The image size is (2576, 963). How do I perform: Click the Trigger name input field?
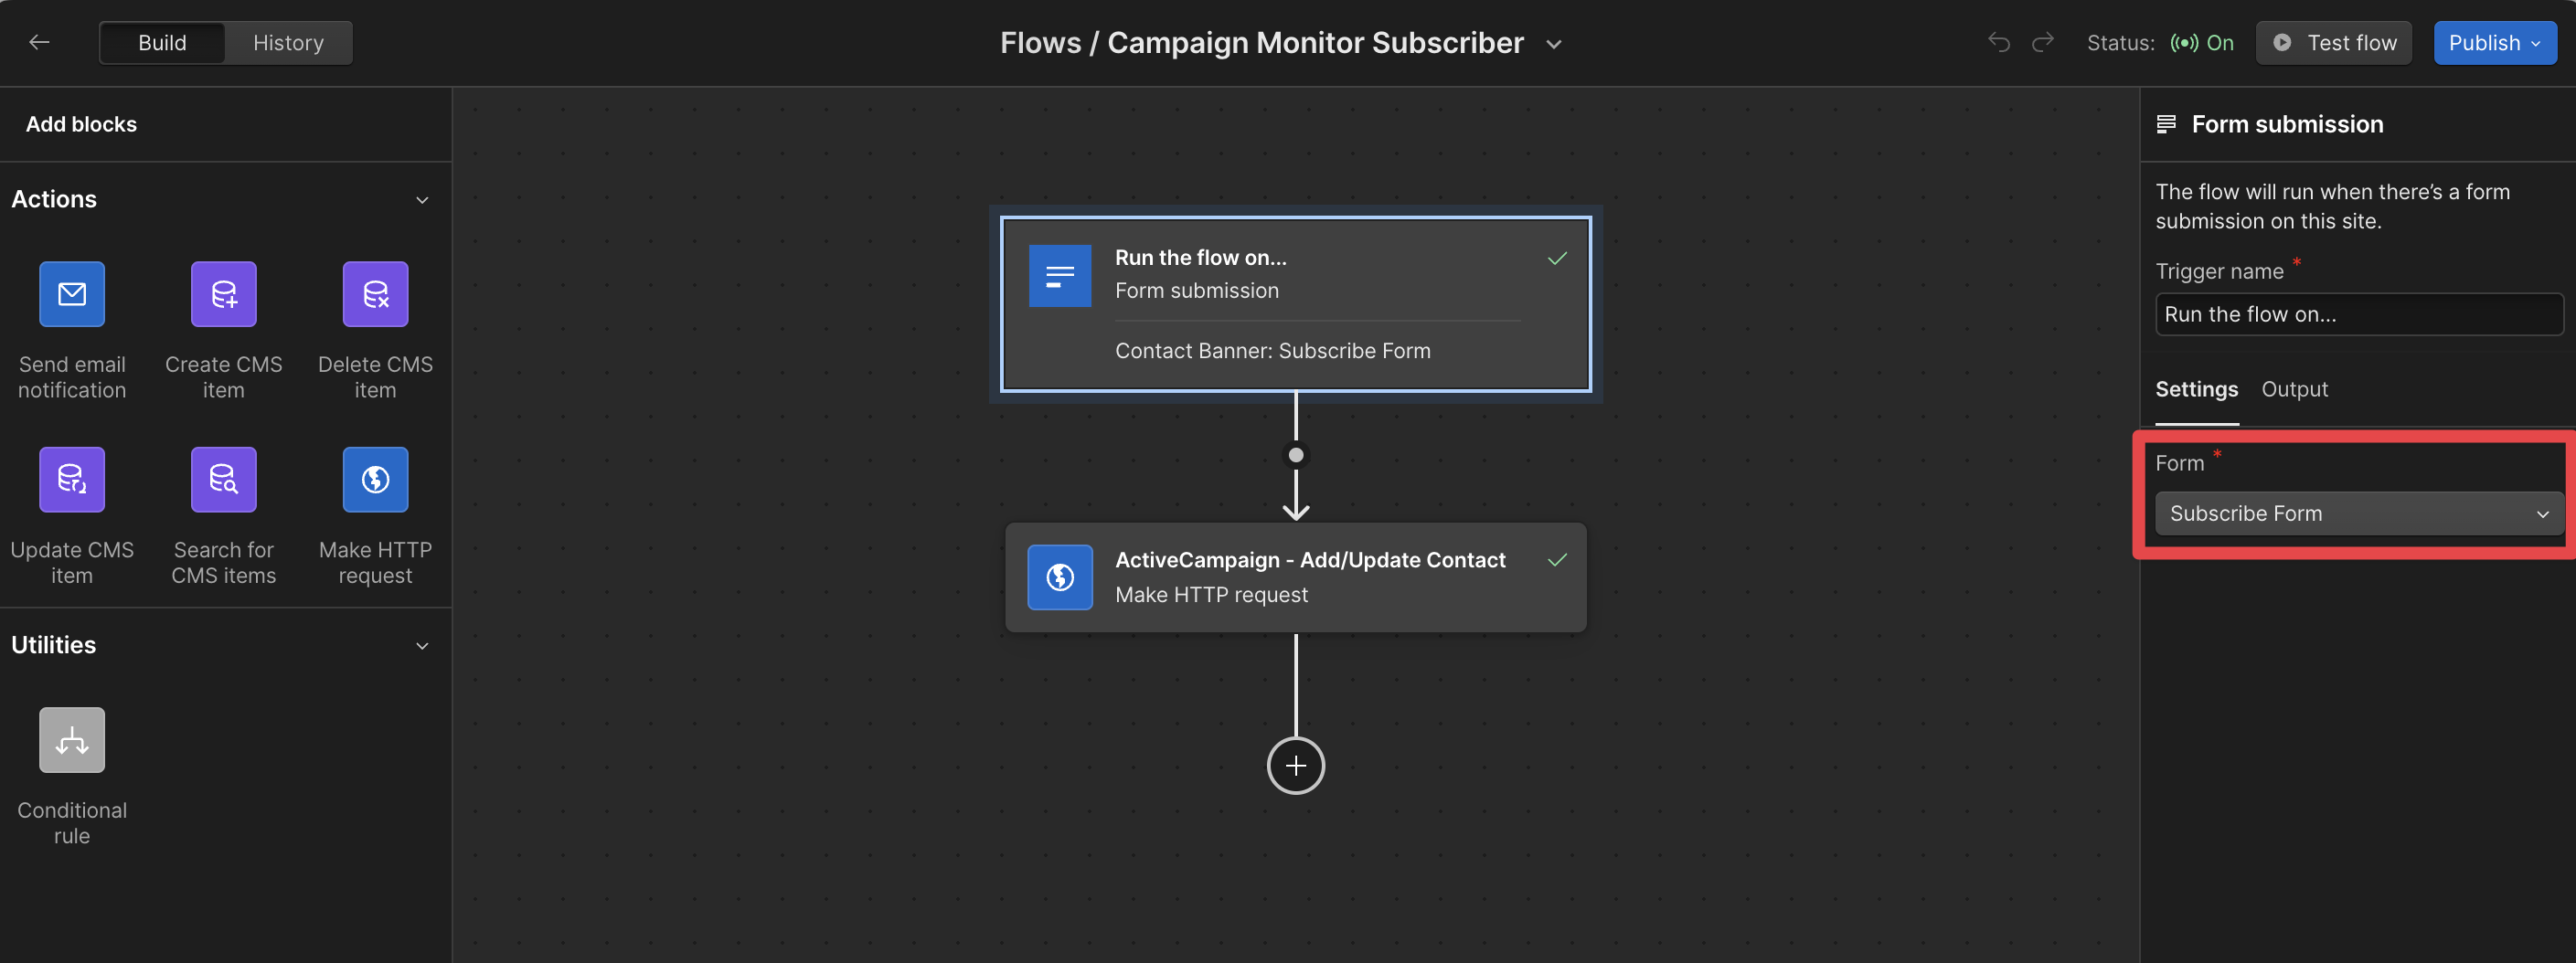2359,314
